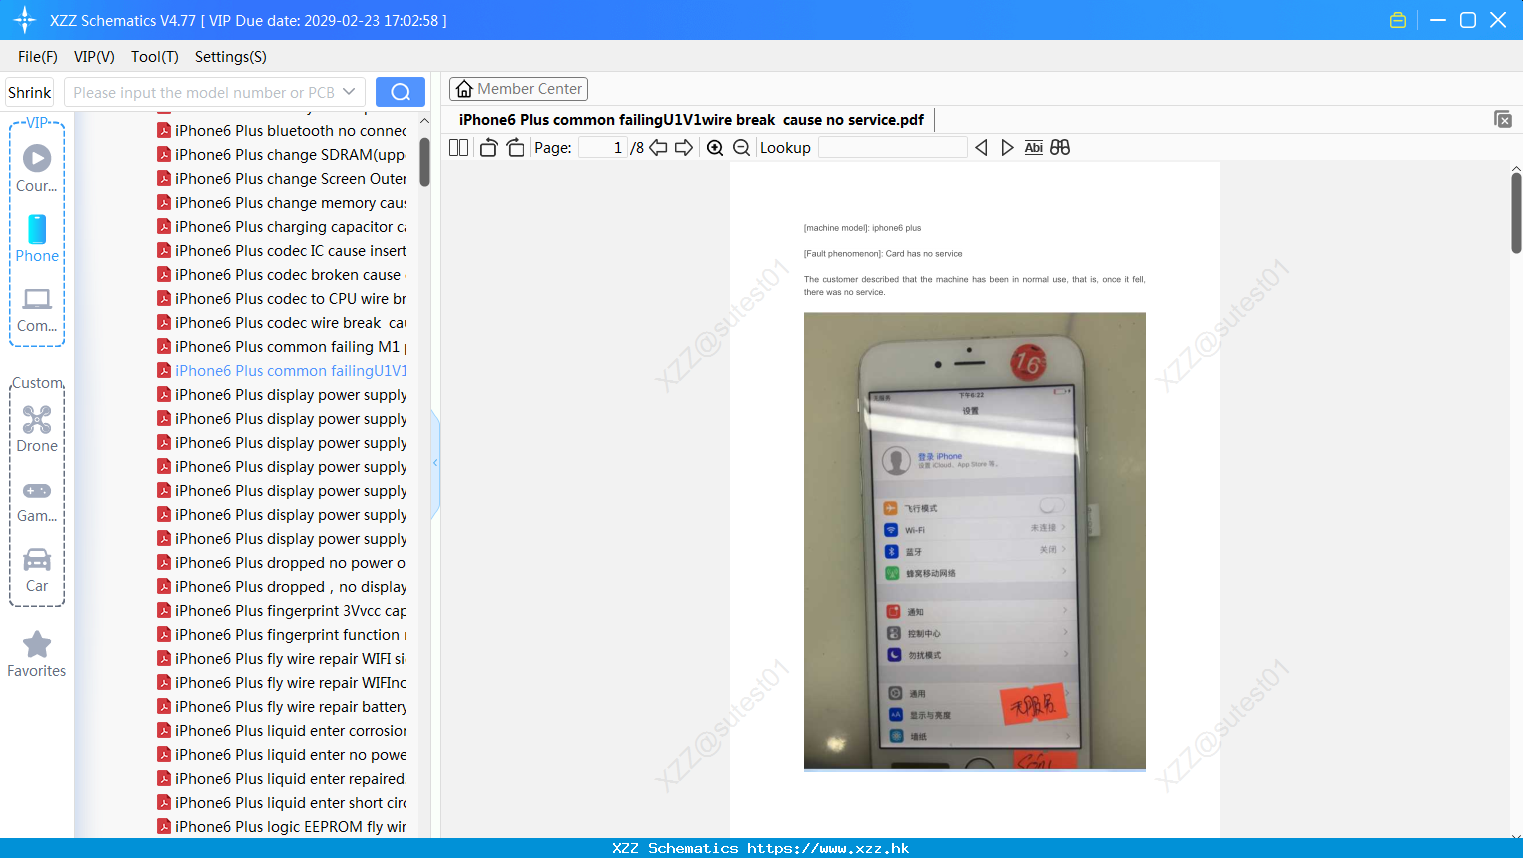The height and width of the screenshot is (858, 1523).
Task: Open iPhone6 Plus bluetooth no connect file
Action: point(282,131)
